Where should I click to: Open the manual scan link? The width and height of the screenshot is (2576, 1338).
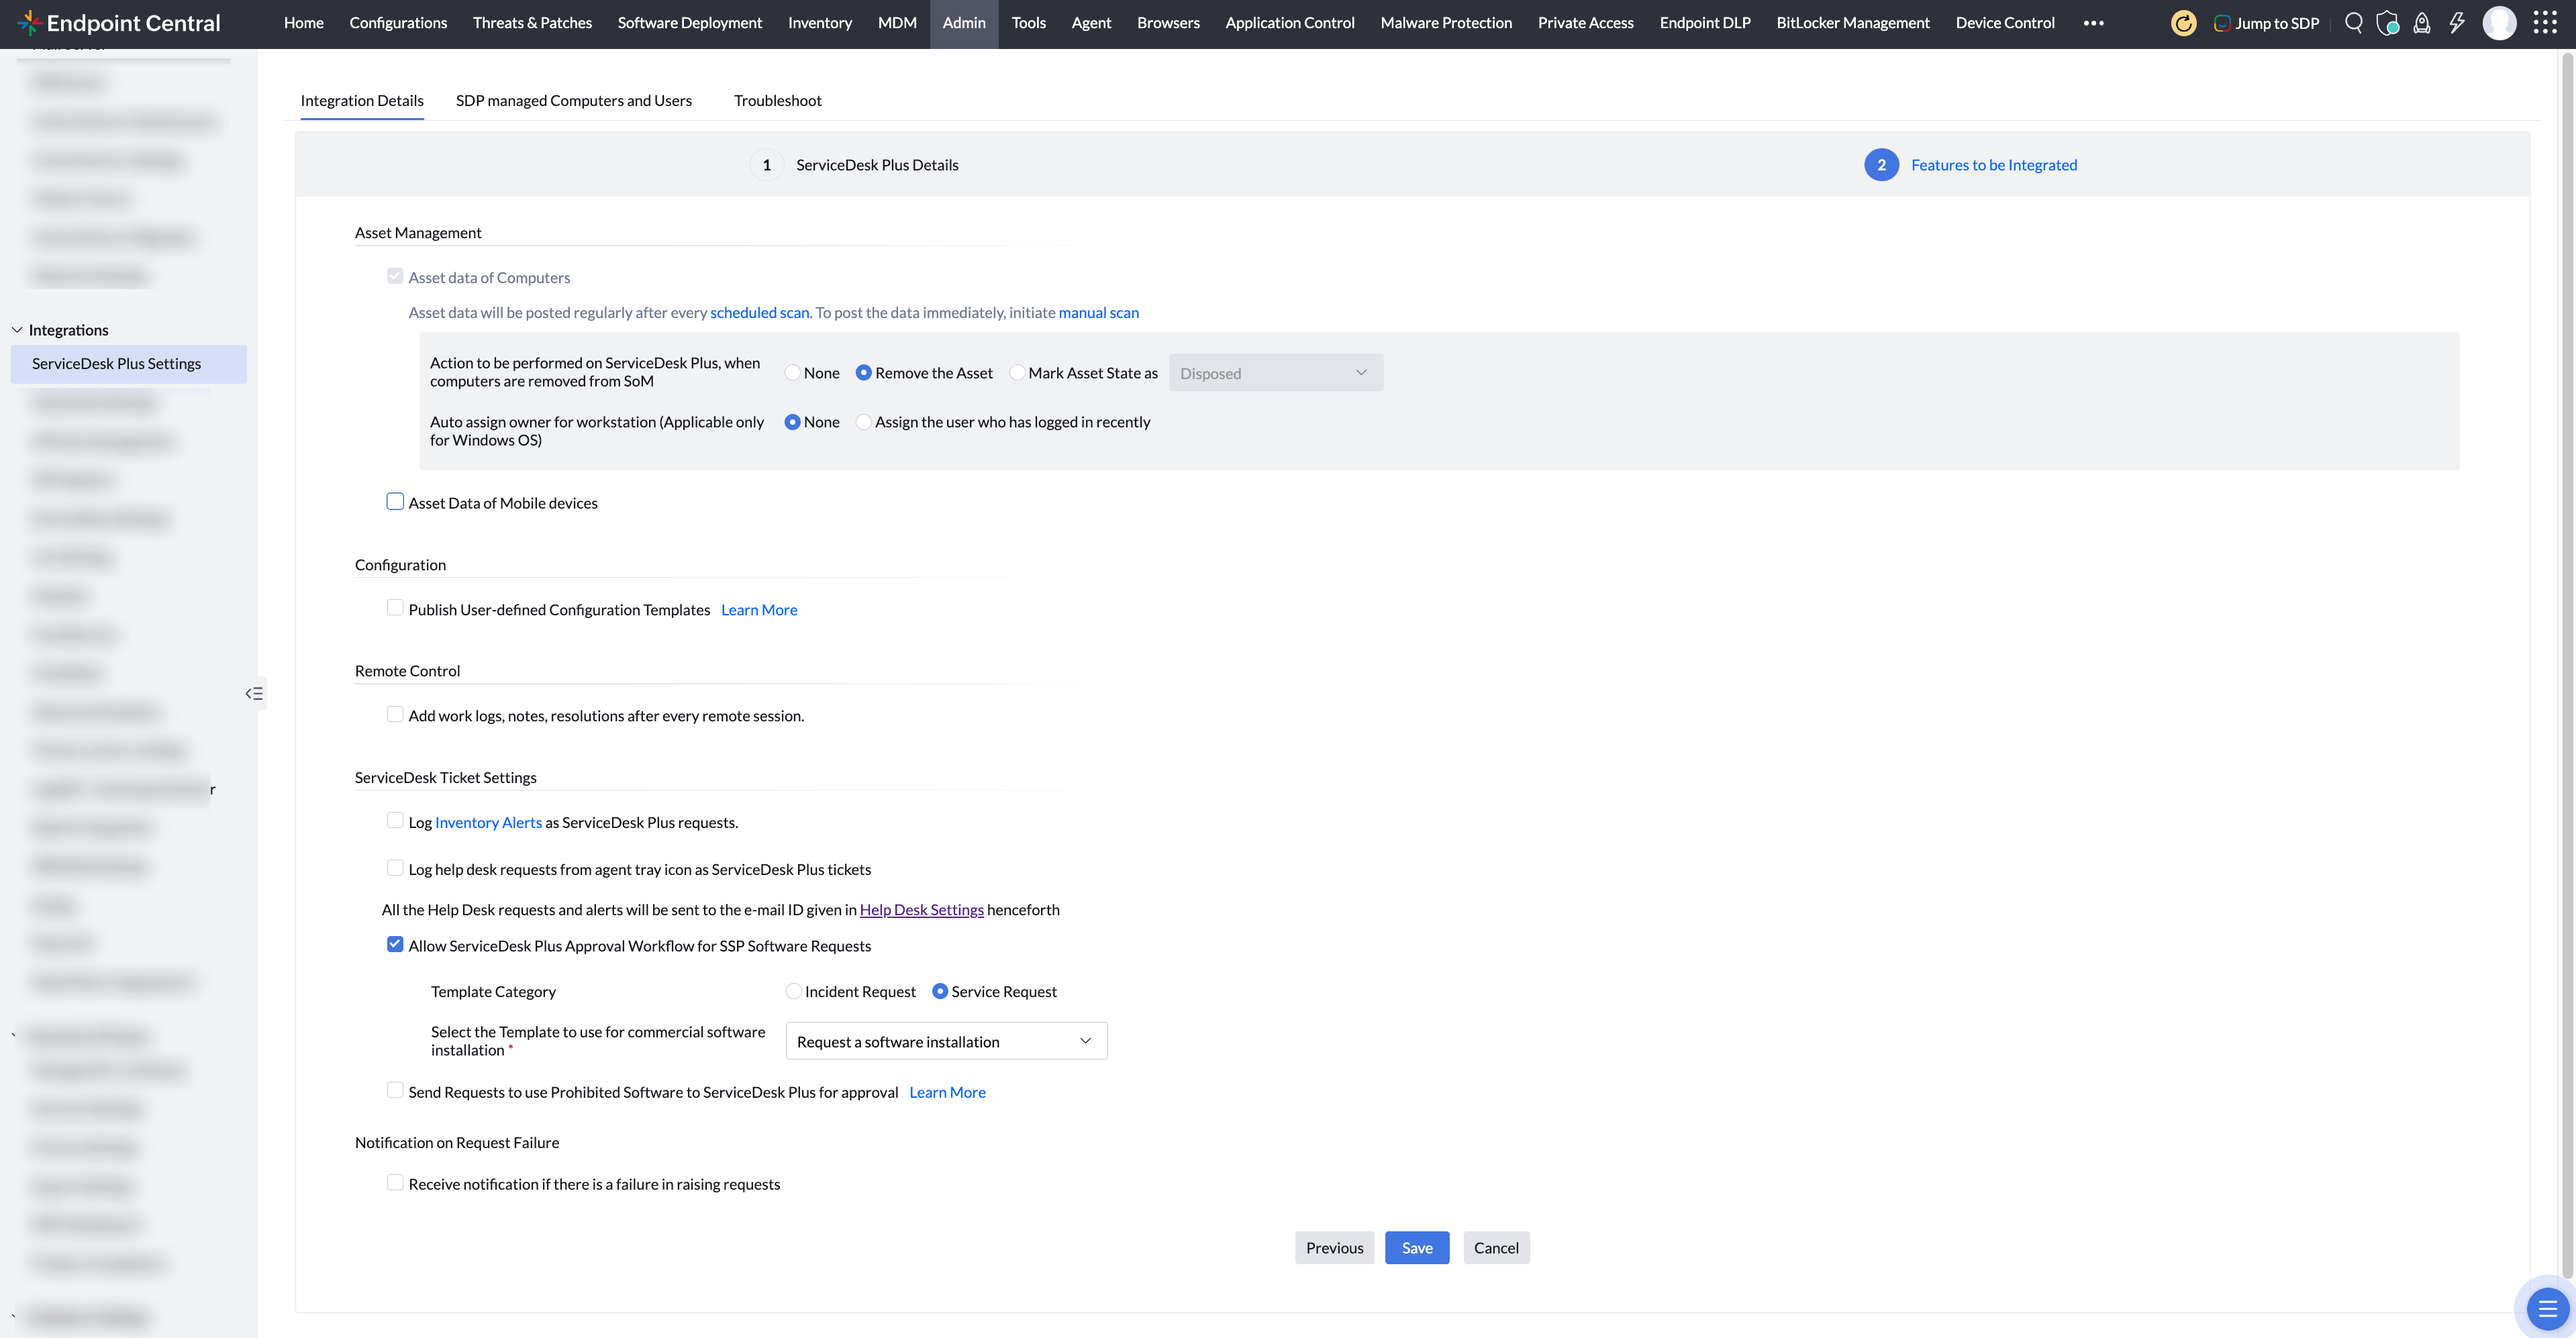(1098, 312)
